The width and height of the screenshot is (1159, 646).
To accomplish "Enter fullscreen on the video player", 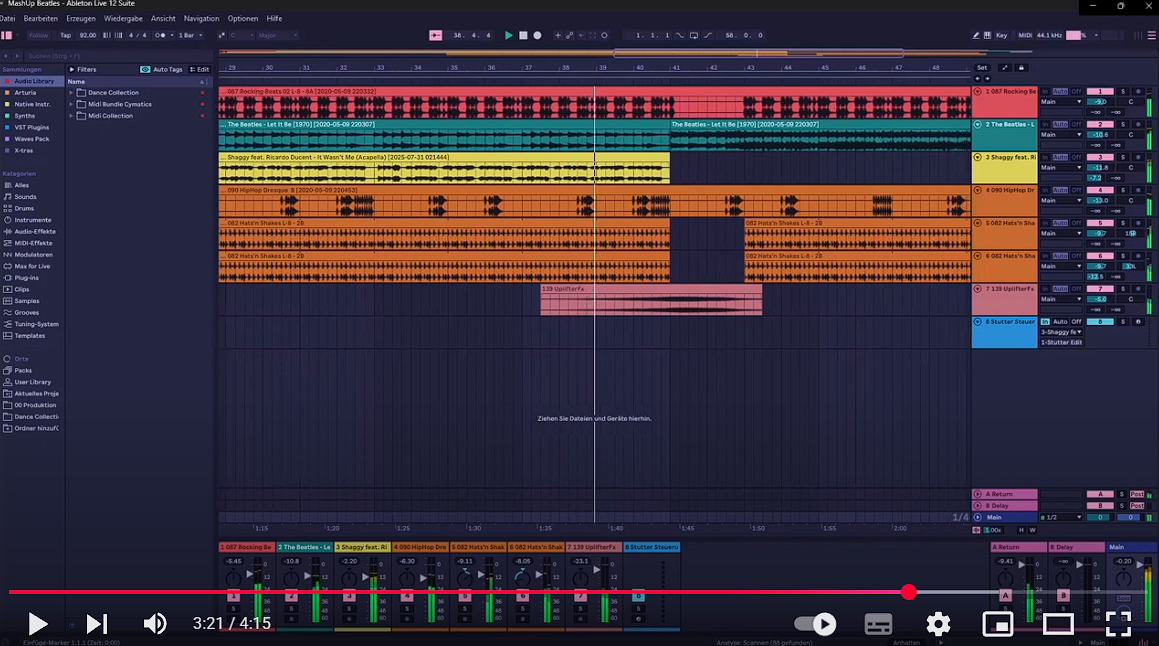I will tap(1118, 625).
